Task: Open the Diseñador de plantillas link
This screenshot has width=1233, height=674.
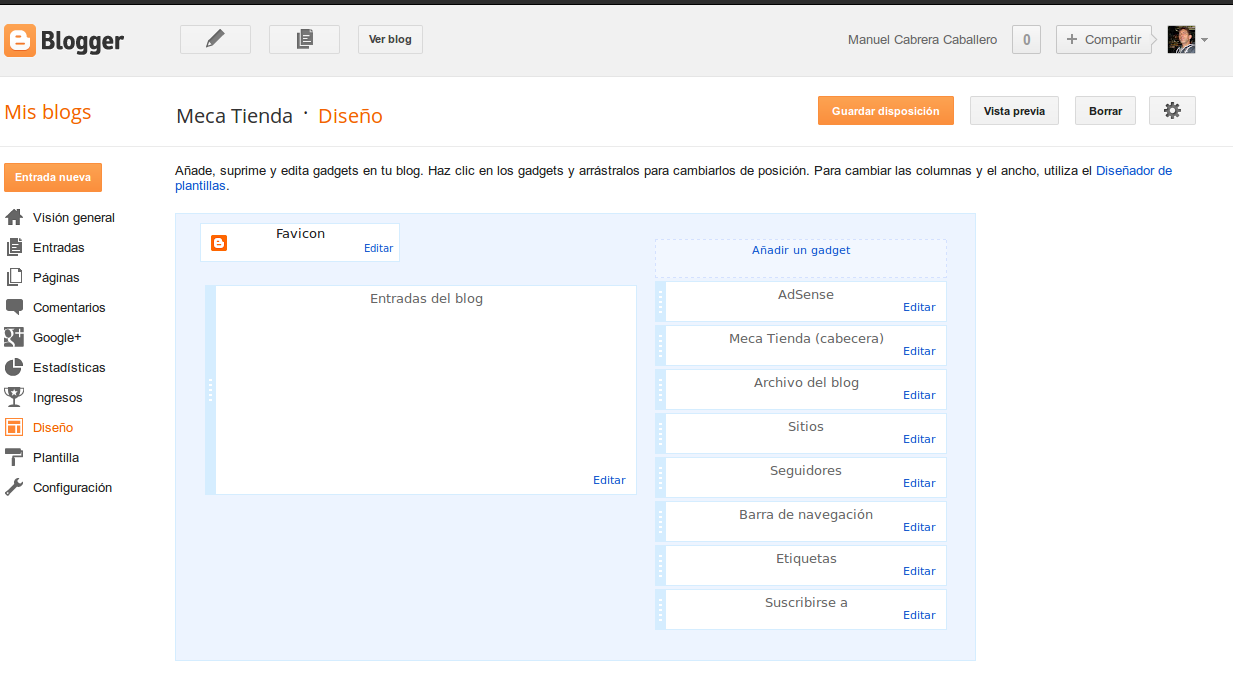Action: [1133, 170]
